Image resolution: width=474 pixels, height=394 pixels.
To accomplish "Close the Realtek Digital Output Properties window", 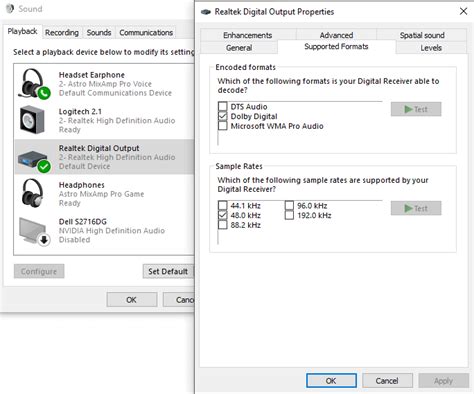I will click(463, 11).
